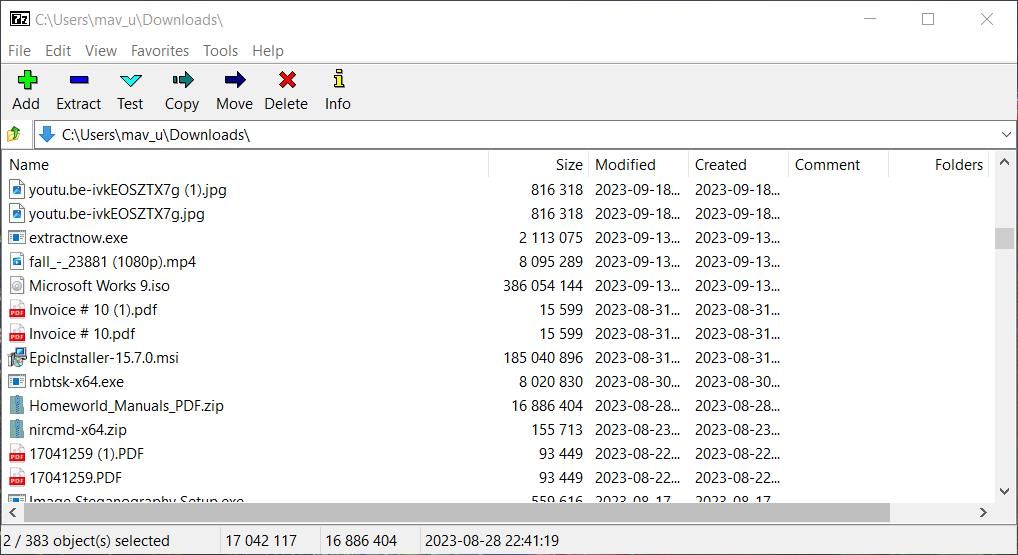Select the Homeworld_Manuals_PDF.zip file

tap(126, 405)
